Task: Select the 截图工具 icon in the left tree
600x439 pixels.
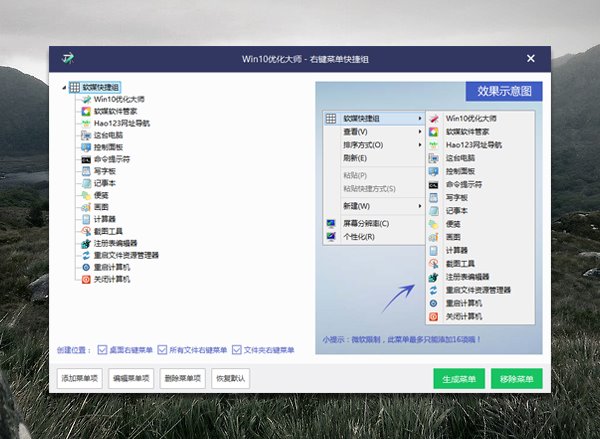Action: pyautogui.click(x=87, y=231)
